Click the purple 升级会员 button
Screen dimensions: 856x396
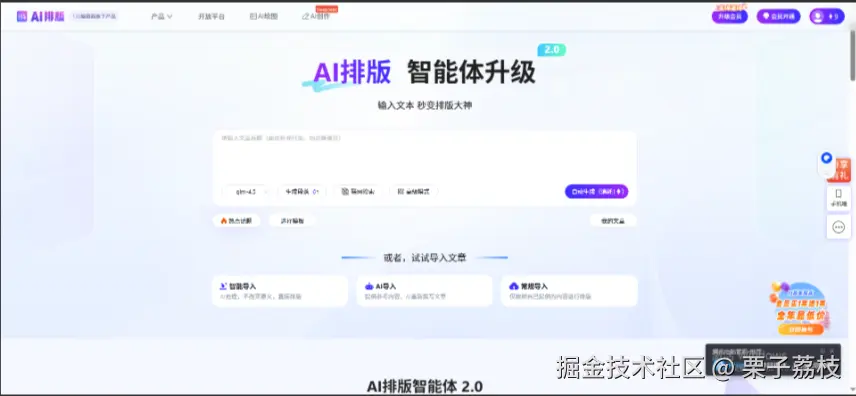tap(729, 16)
